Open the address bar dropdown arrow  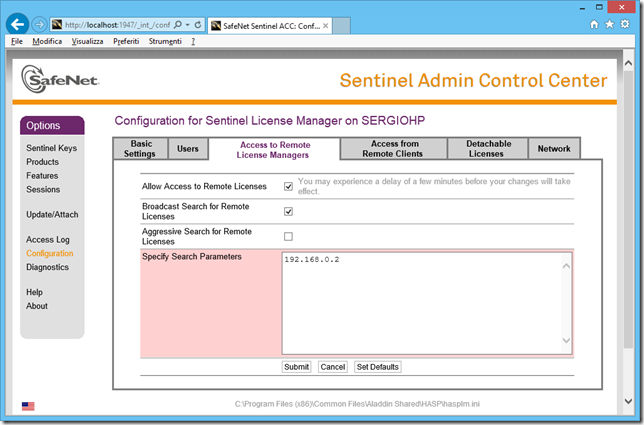pyautogui.click(x=187, y=25)
